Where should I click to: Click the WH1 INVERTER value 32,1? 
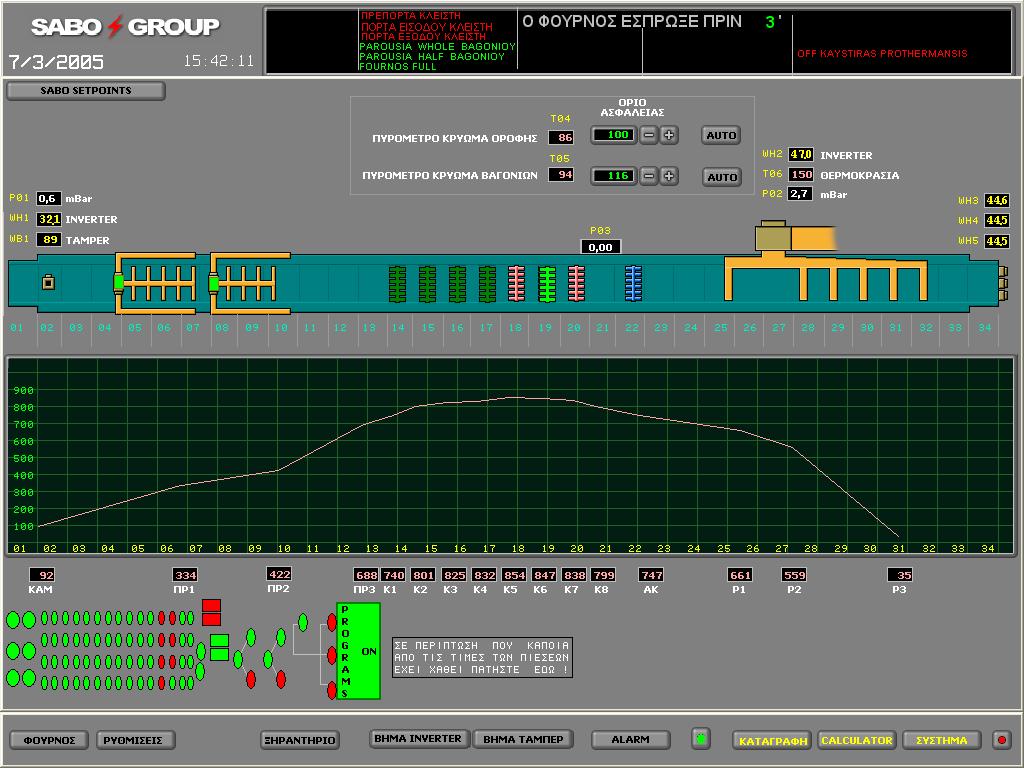point(49,219)
